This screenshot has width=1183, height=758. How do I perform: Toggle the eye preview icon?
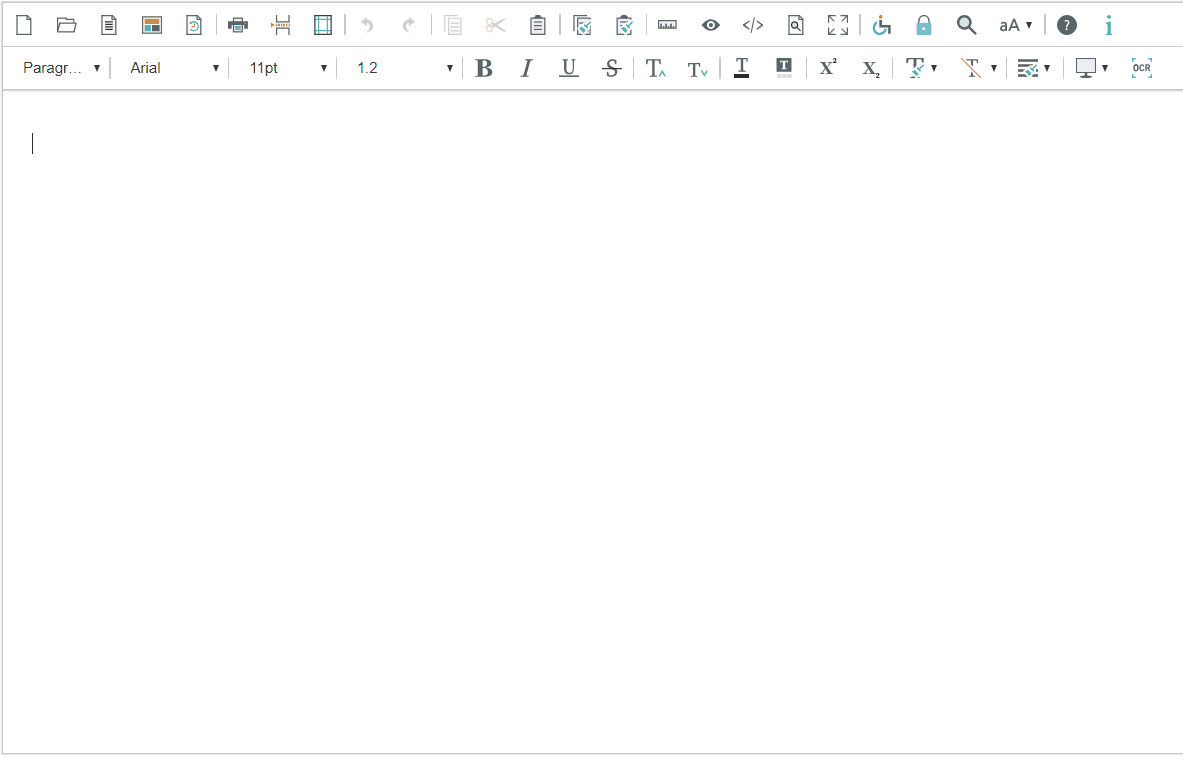[711, 25]
